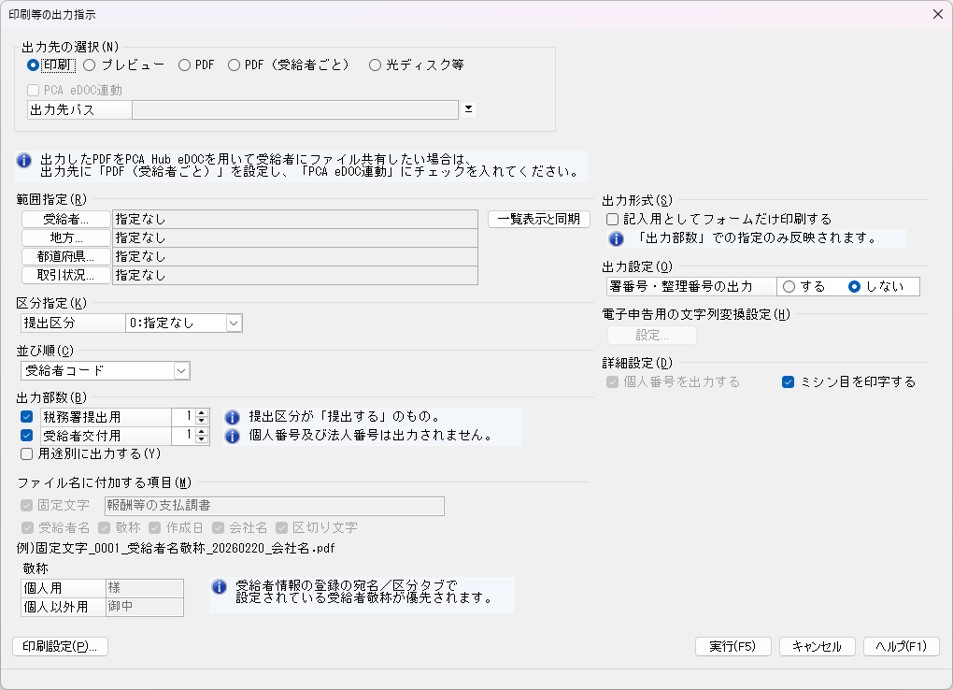Screen dimensions: 953x690
Task: Decrease the 受給者交付用 copy count with the down arrow
Action: click(x=202, y=440)
